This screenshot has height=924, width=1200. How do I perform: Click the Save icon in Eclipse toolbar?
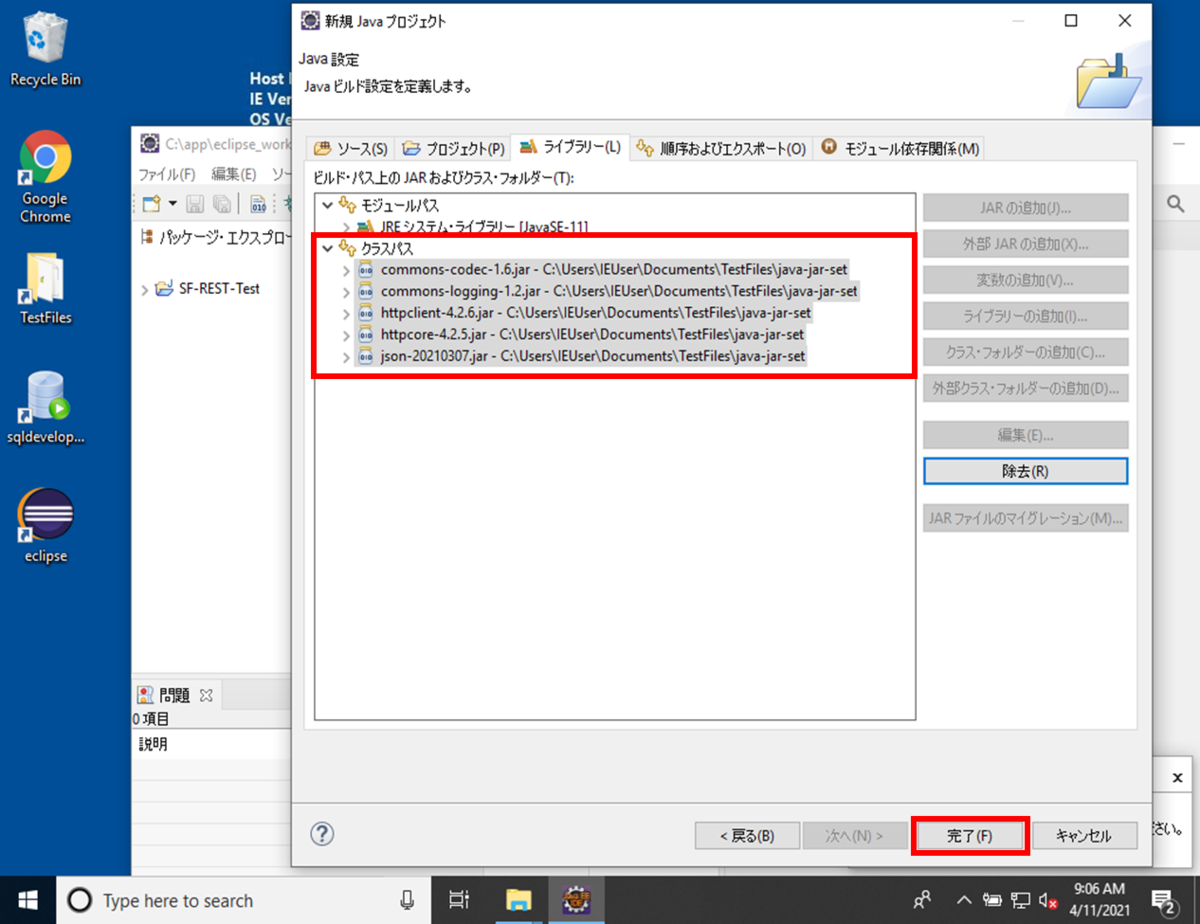tap(196, 205)
